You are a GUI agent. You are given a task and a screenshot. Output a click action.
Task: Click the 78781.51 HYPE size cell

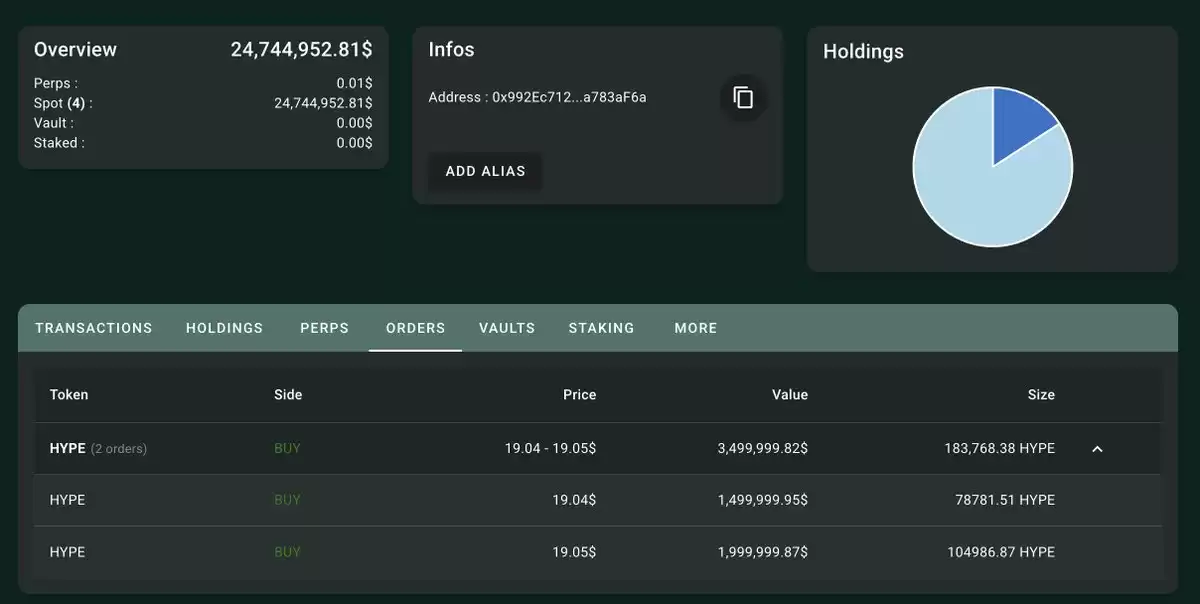(x=1005, y=500)
